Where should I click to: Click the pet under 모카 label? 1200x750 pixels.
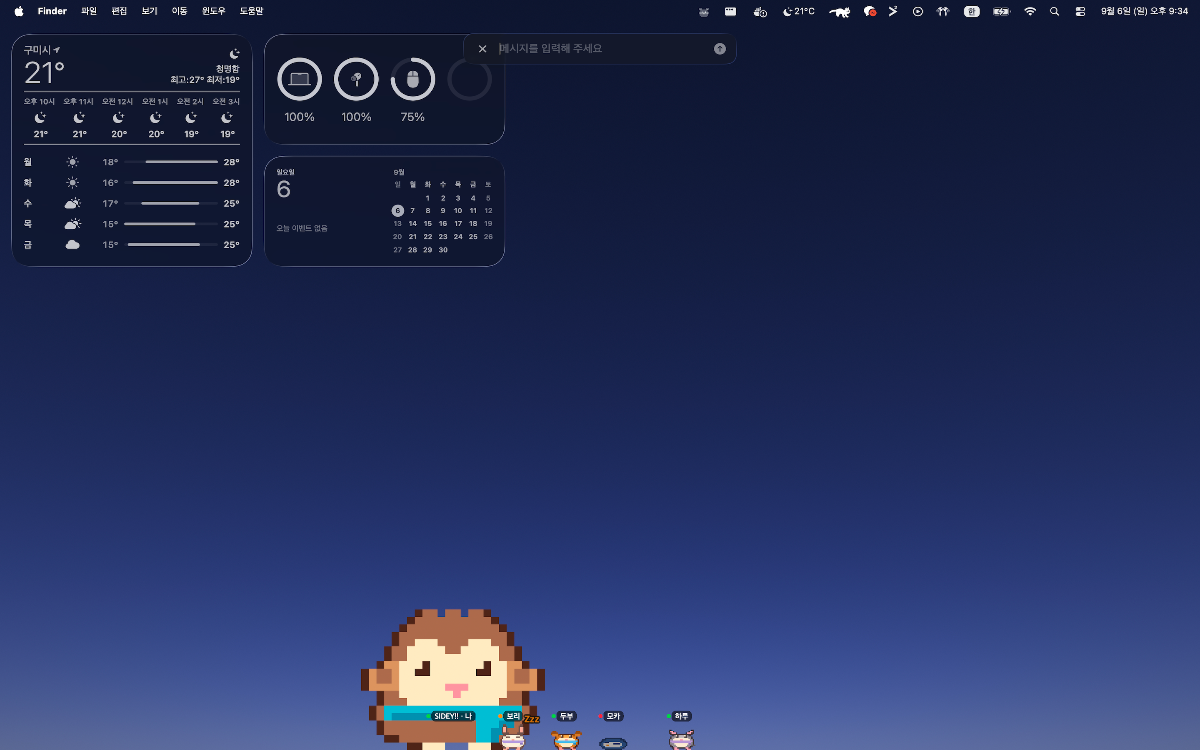pos(613,743)
